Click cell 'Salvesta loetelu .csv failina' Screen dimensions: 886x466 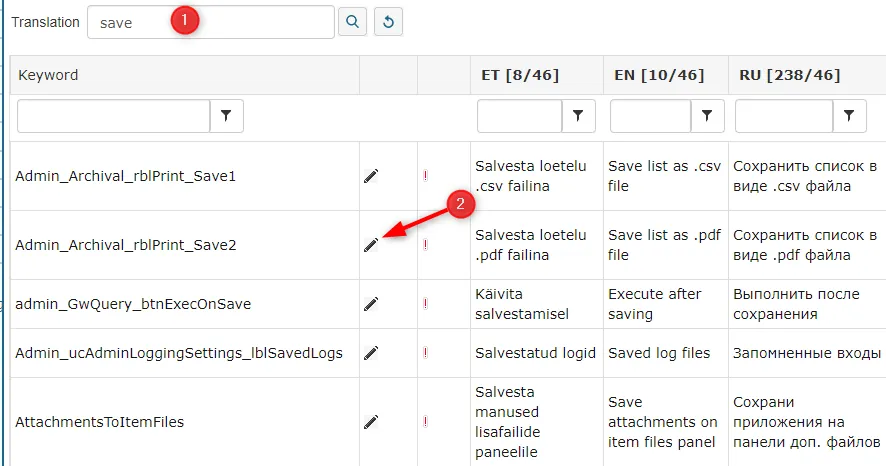click(537, 176)
